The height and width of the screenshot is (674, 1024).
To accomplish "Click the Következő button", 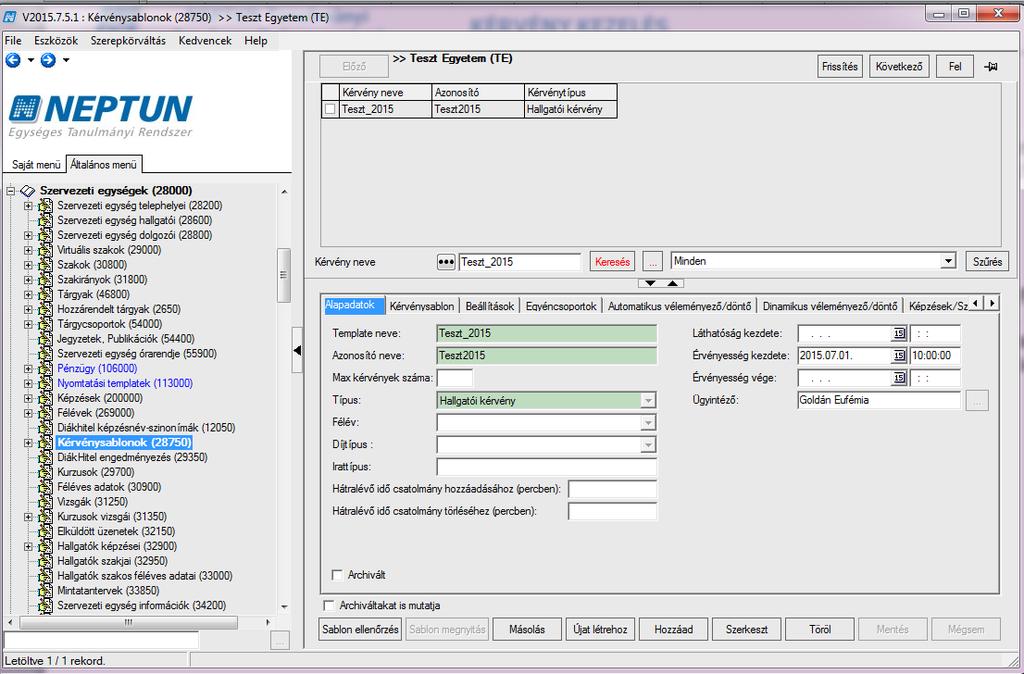I will [899, 67].
